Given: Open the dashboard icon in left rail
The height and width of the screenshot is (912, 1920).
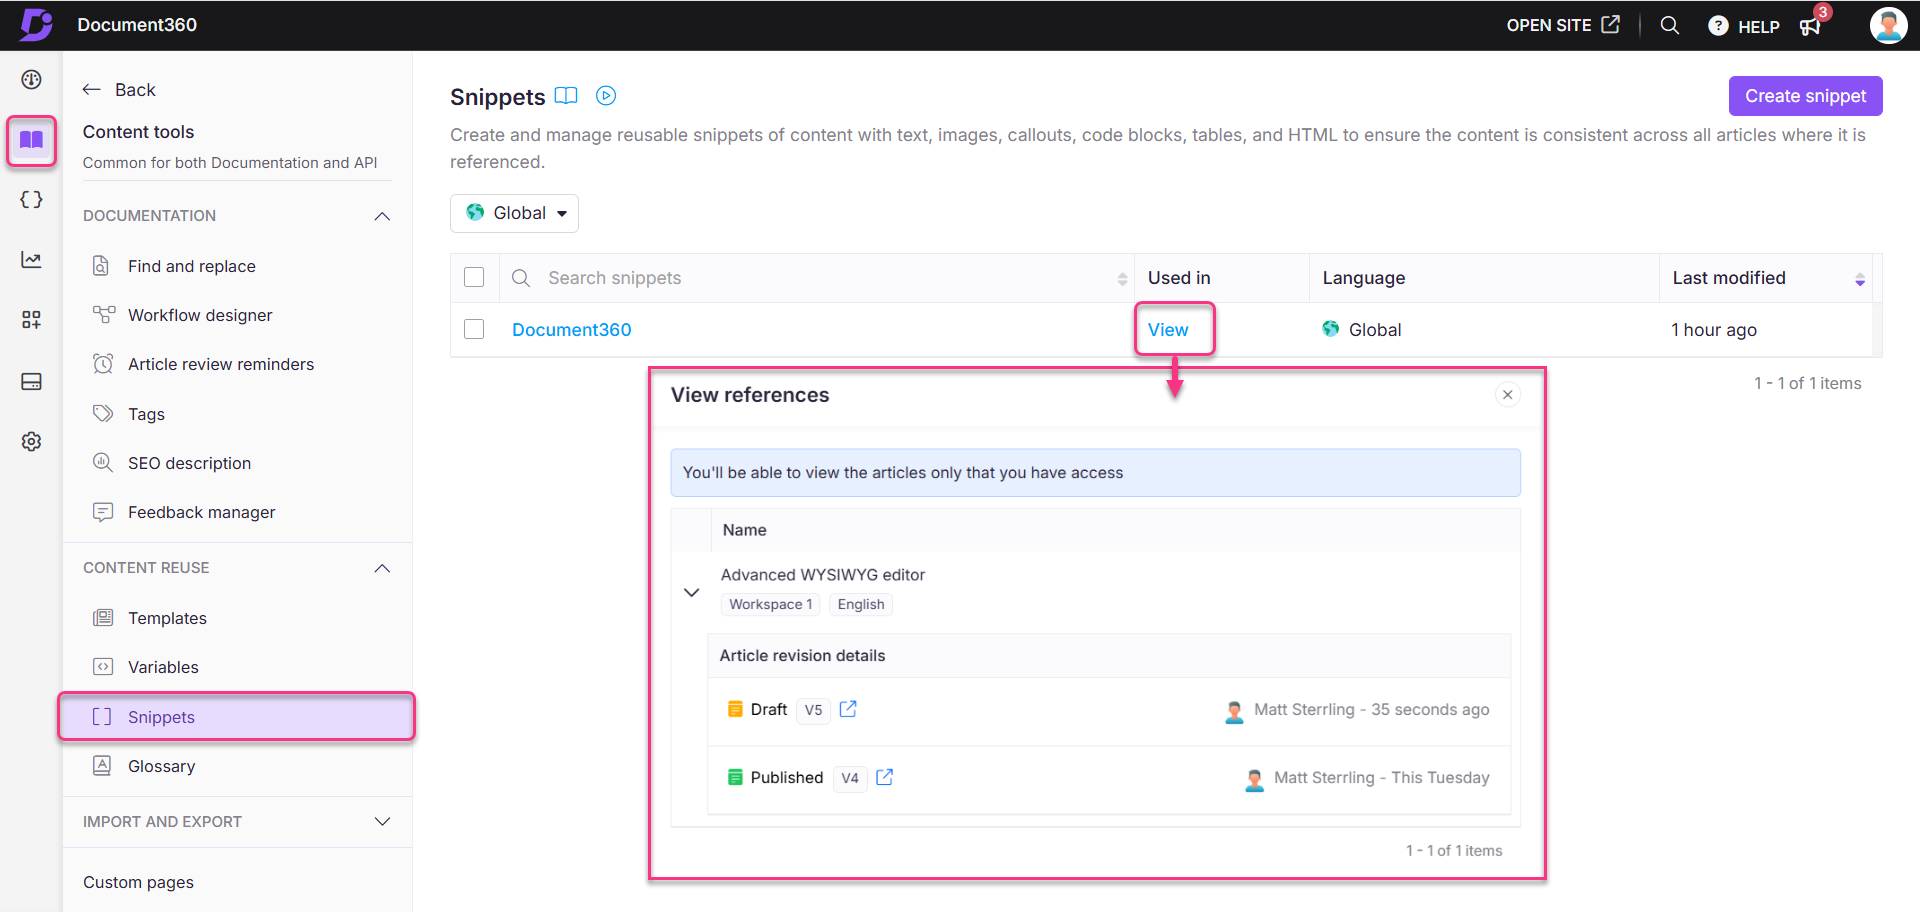Looking at the screenshot, I should pyautogui.click(x=31, y=80).
